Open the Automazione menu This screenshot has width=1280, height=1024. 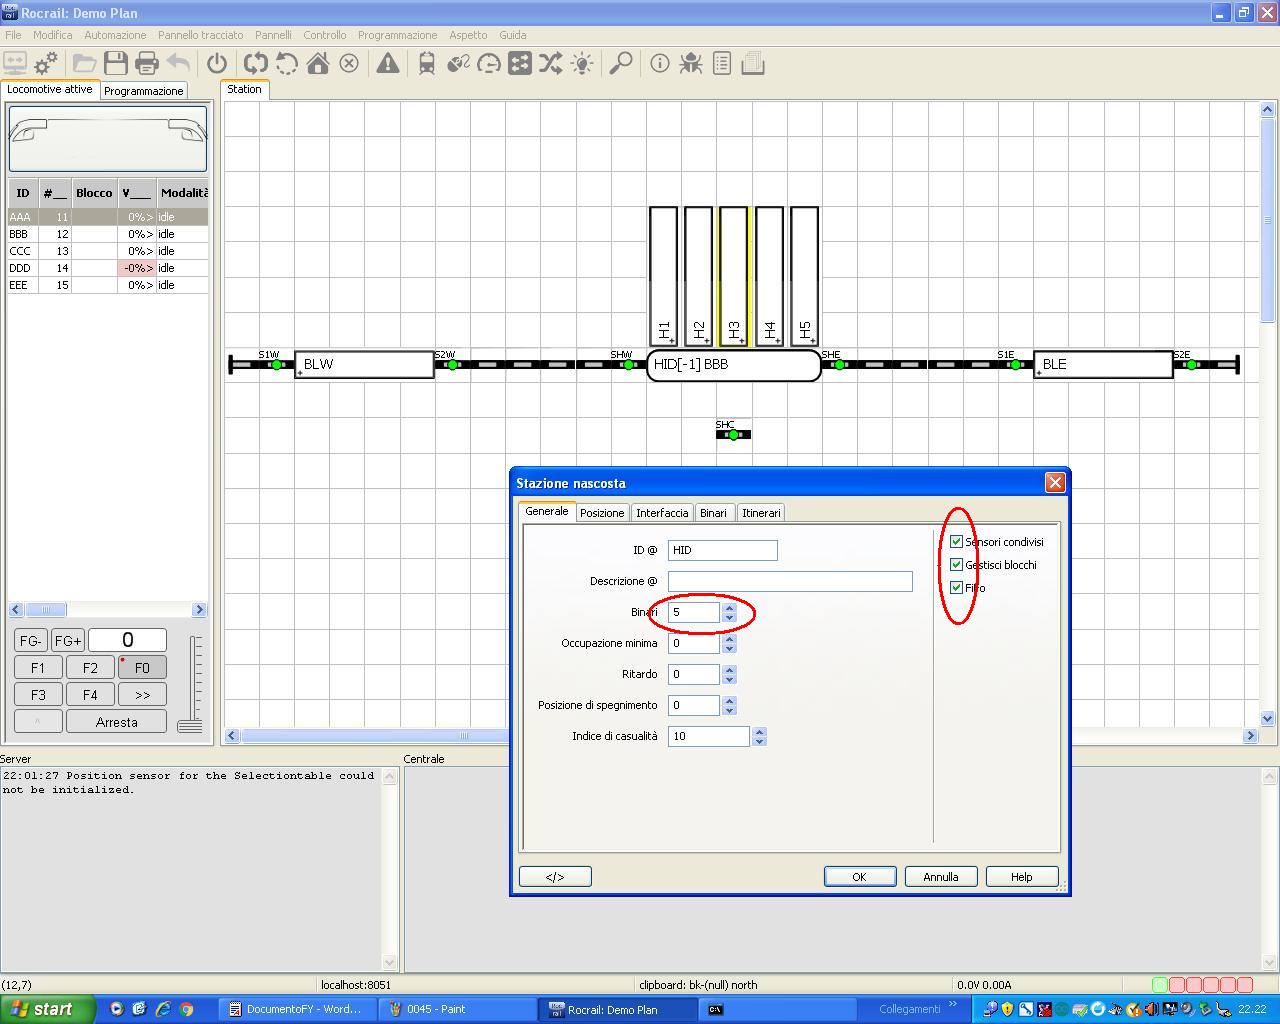pyautogui.click(x=115, y=35)
